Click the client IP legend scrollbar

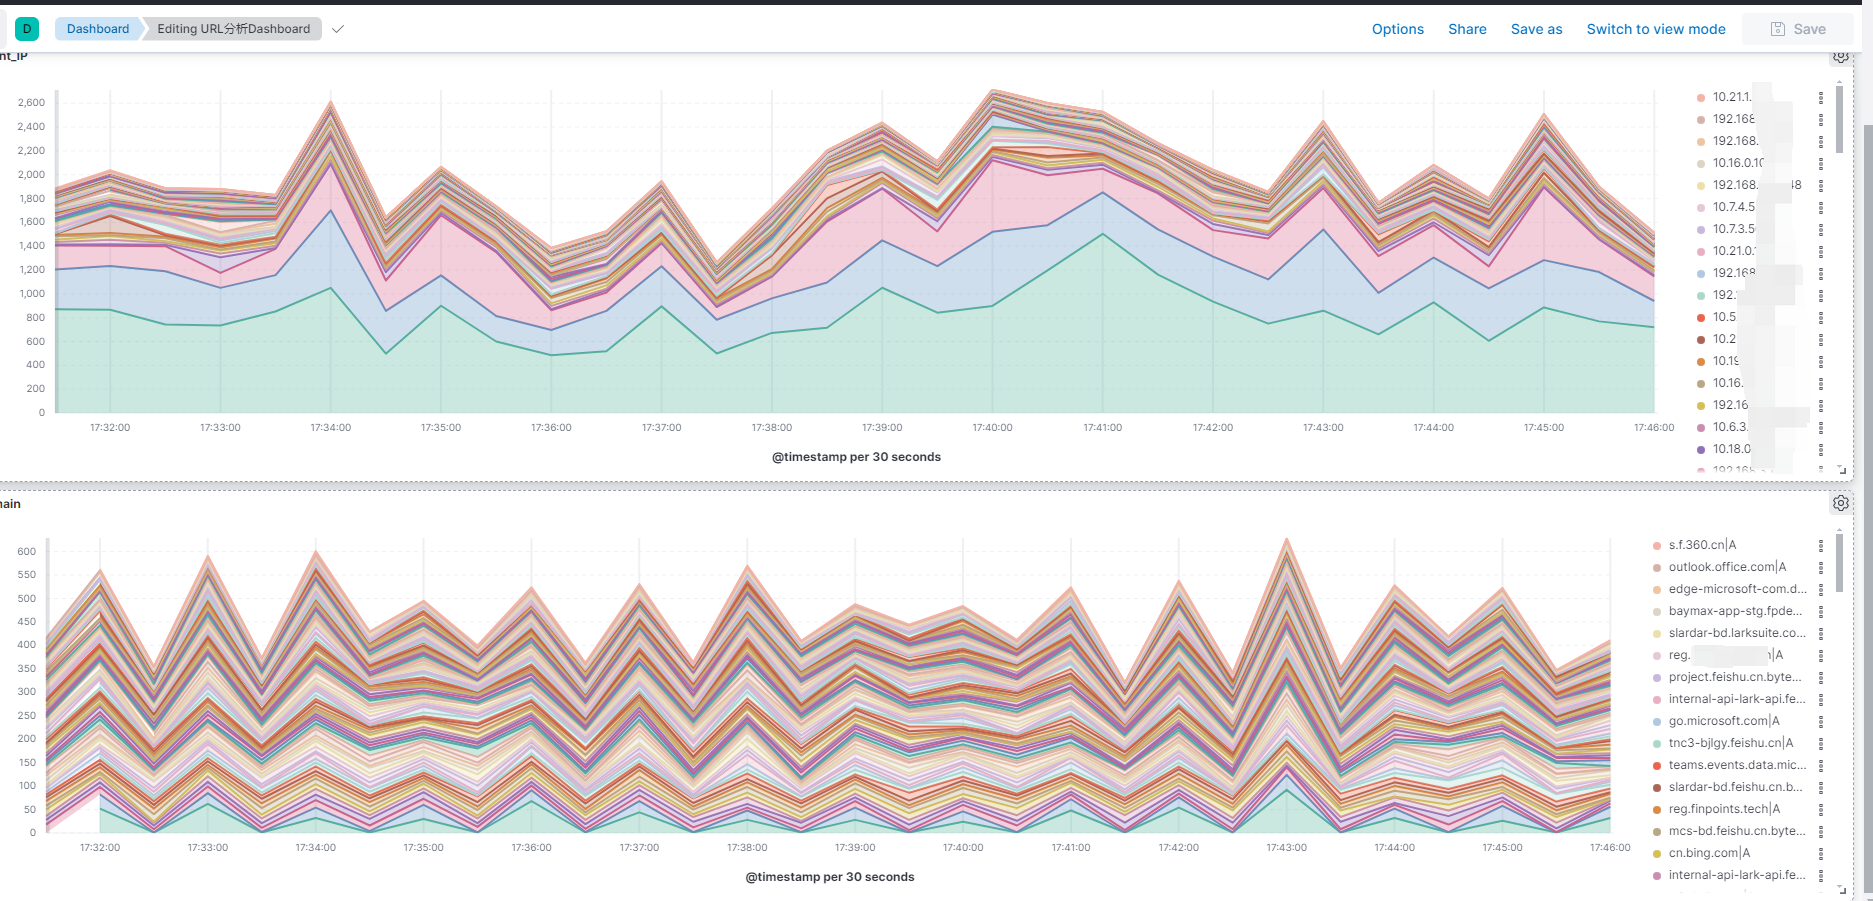pos(1839,119)
